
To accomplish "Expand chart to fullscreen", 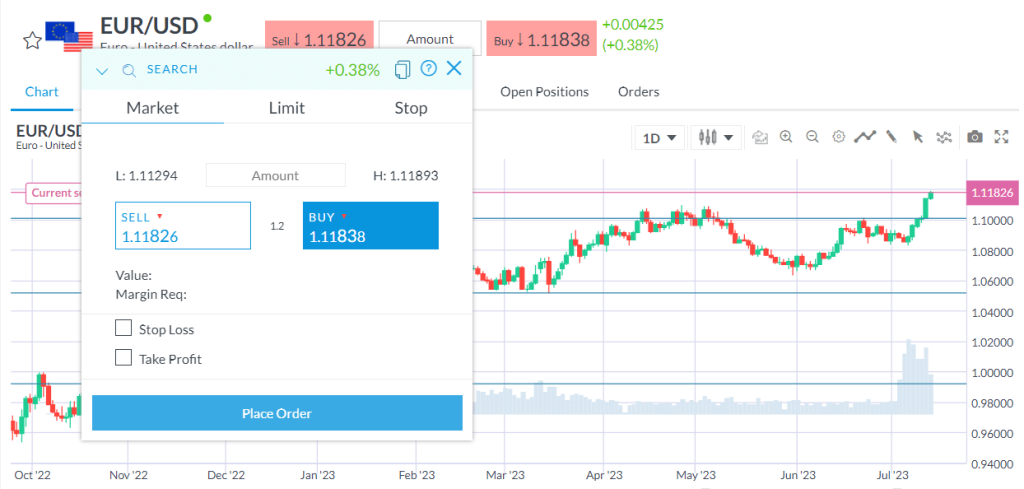I will point(1000,137).
